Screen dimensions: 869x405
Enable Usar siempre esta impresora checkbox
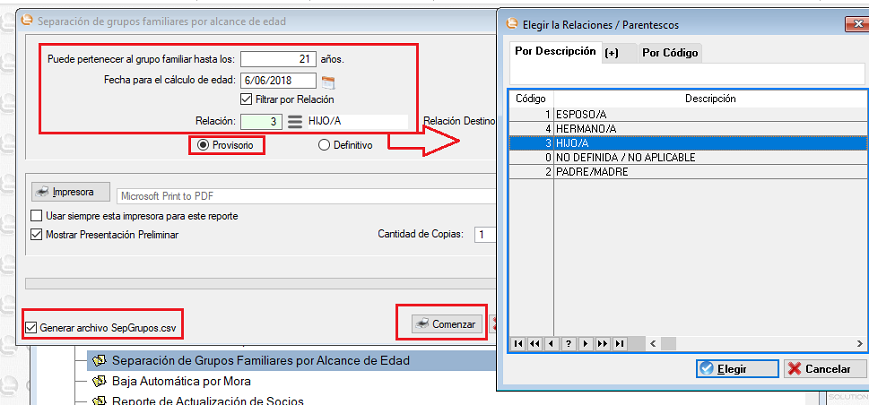pyautogui.click(x=37, y=216)
